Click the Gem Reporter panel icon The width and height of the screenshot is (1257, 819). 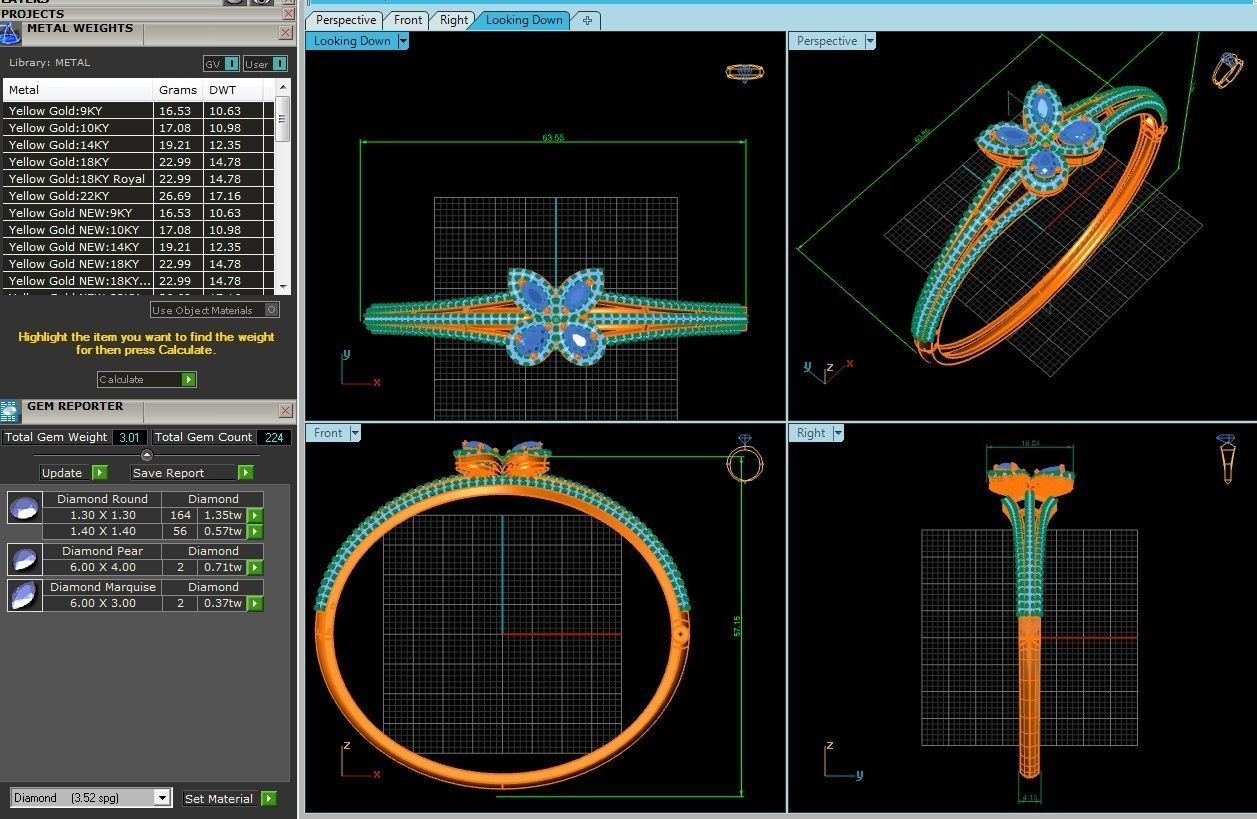tap(10, 411)
